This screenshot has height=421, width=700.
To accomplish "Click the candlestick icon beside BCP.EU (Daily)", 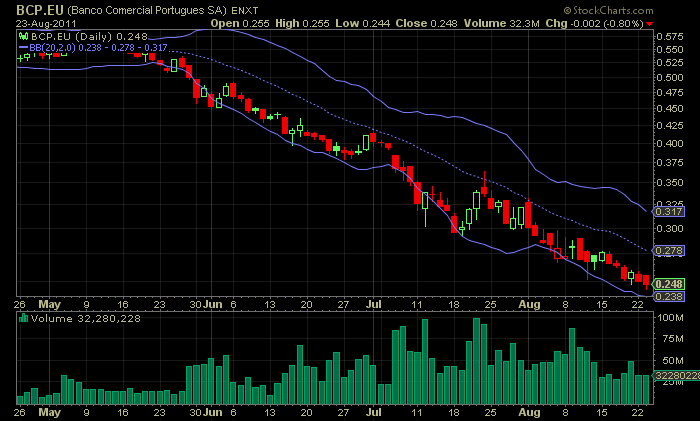I will coord(24,36).
